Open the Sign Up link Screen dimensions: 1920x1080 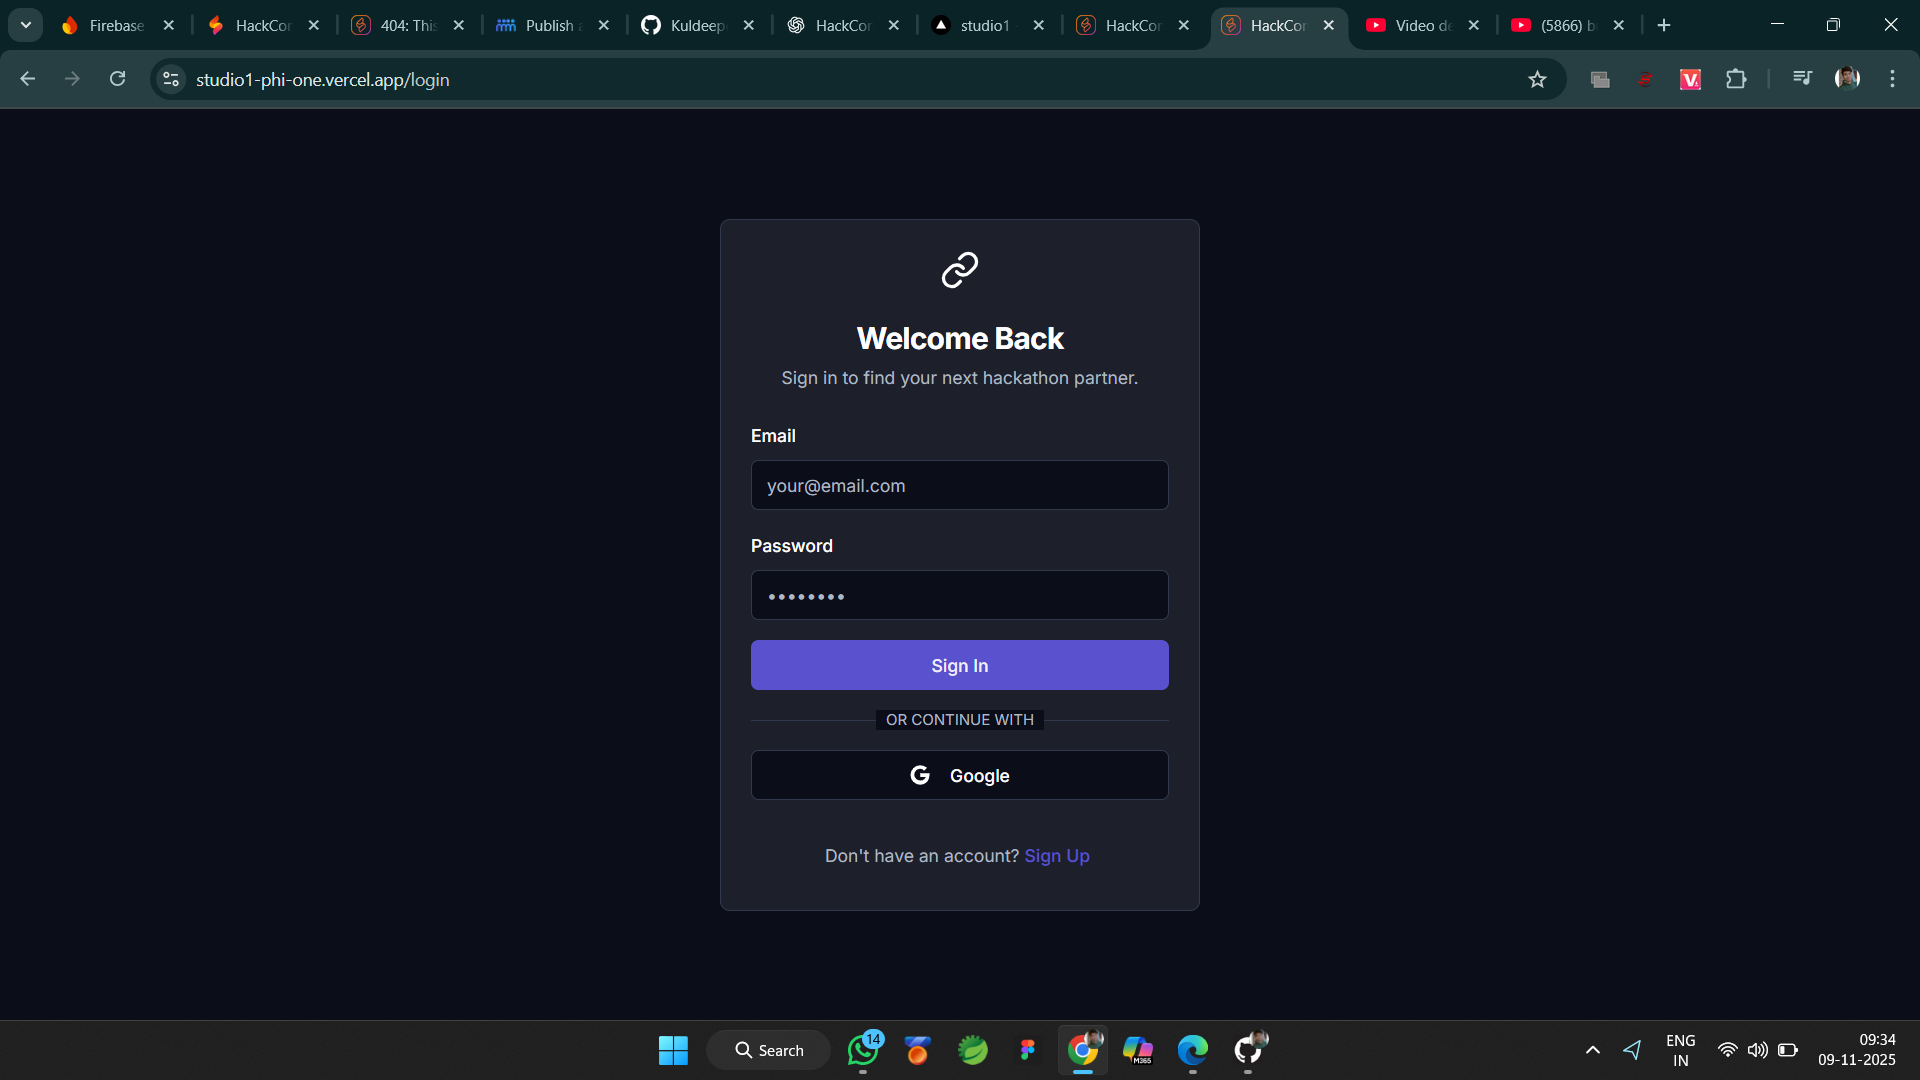point(1057,856)
